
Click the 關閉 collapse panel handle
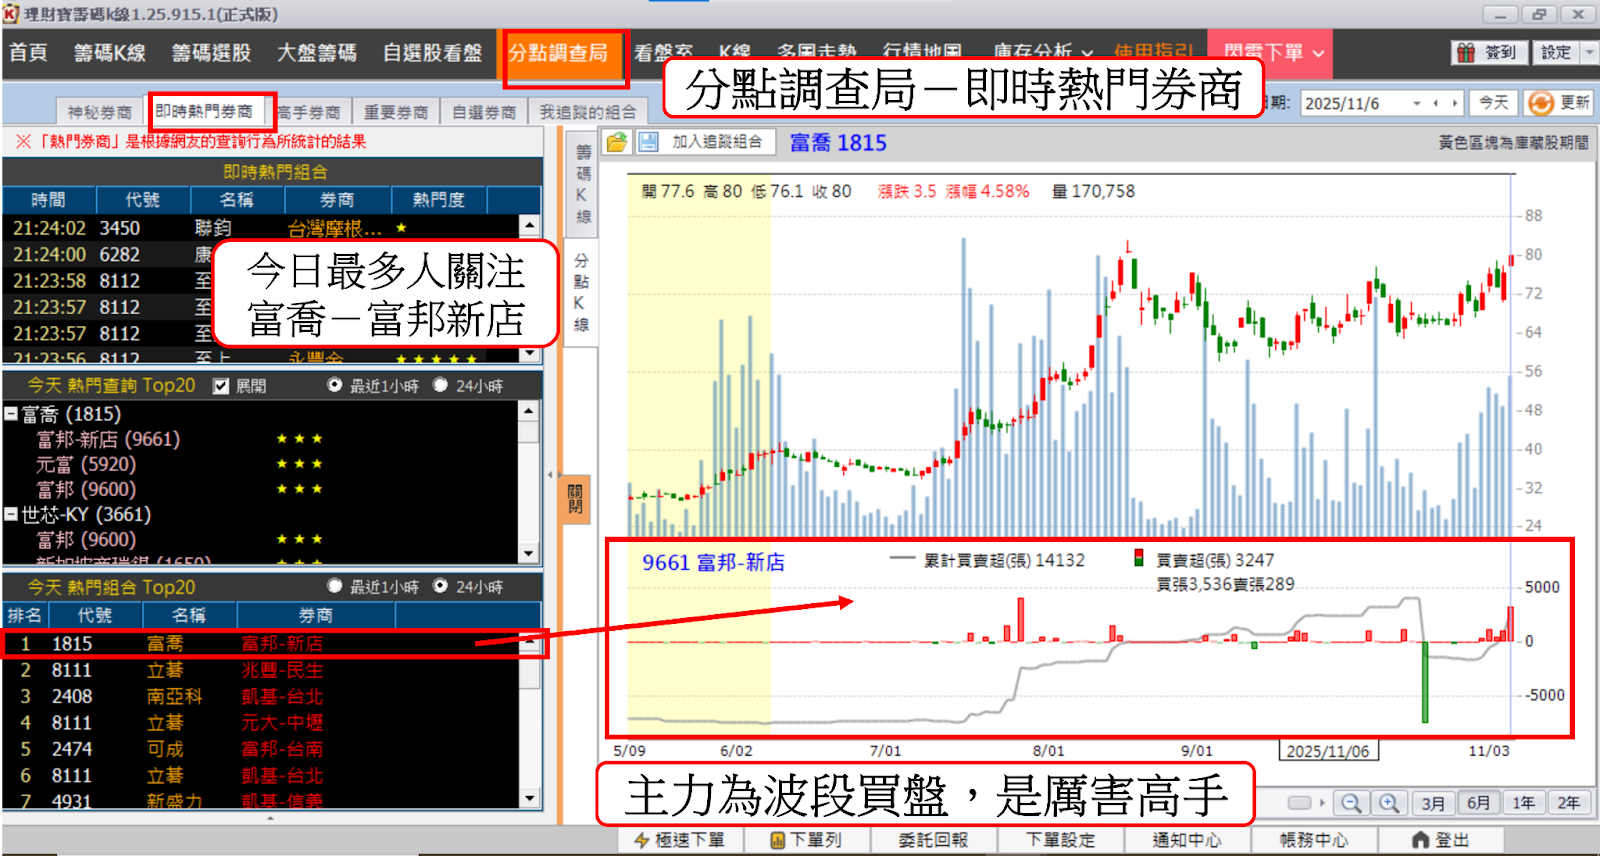pos(577,498)
